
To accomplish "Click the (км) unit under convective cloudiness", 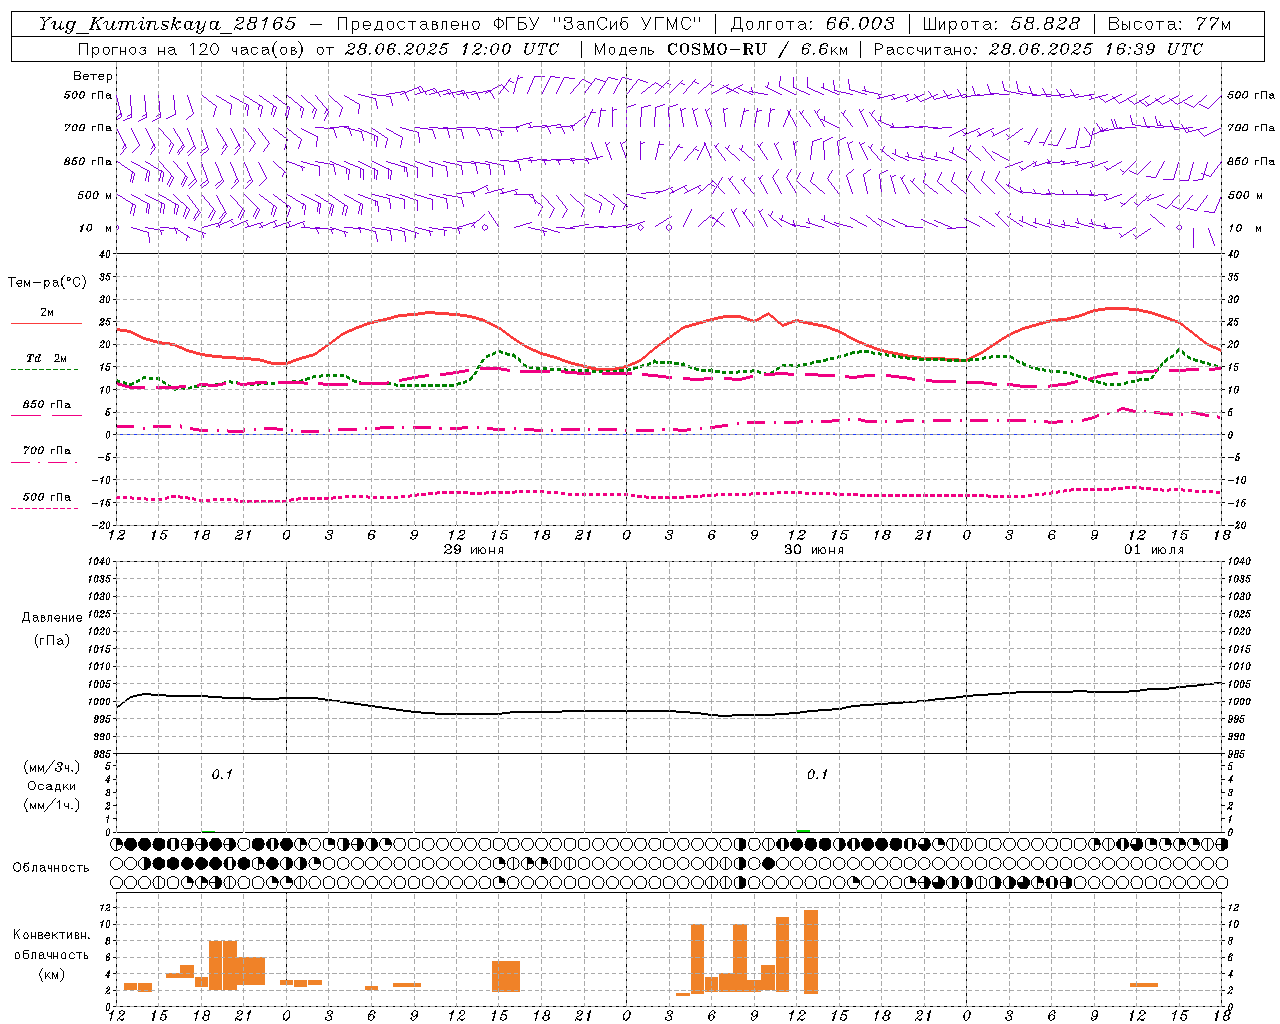I will click(x=51, y=974).
